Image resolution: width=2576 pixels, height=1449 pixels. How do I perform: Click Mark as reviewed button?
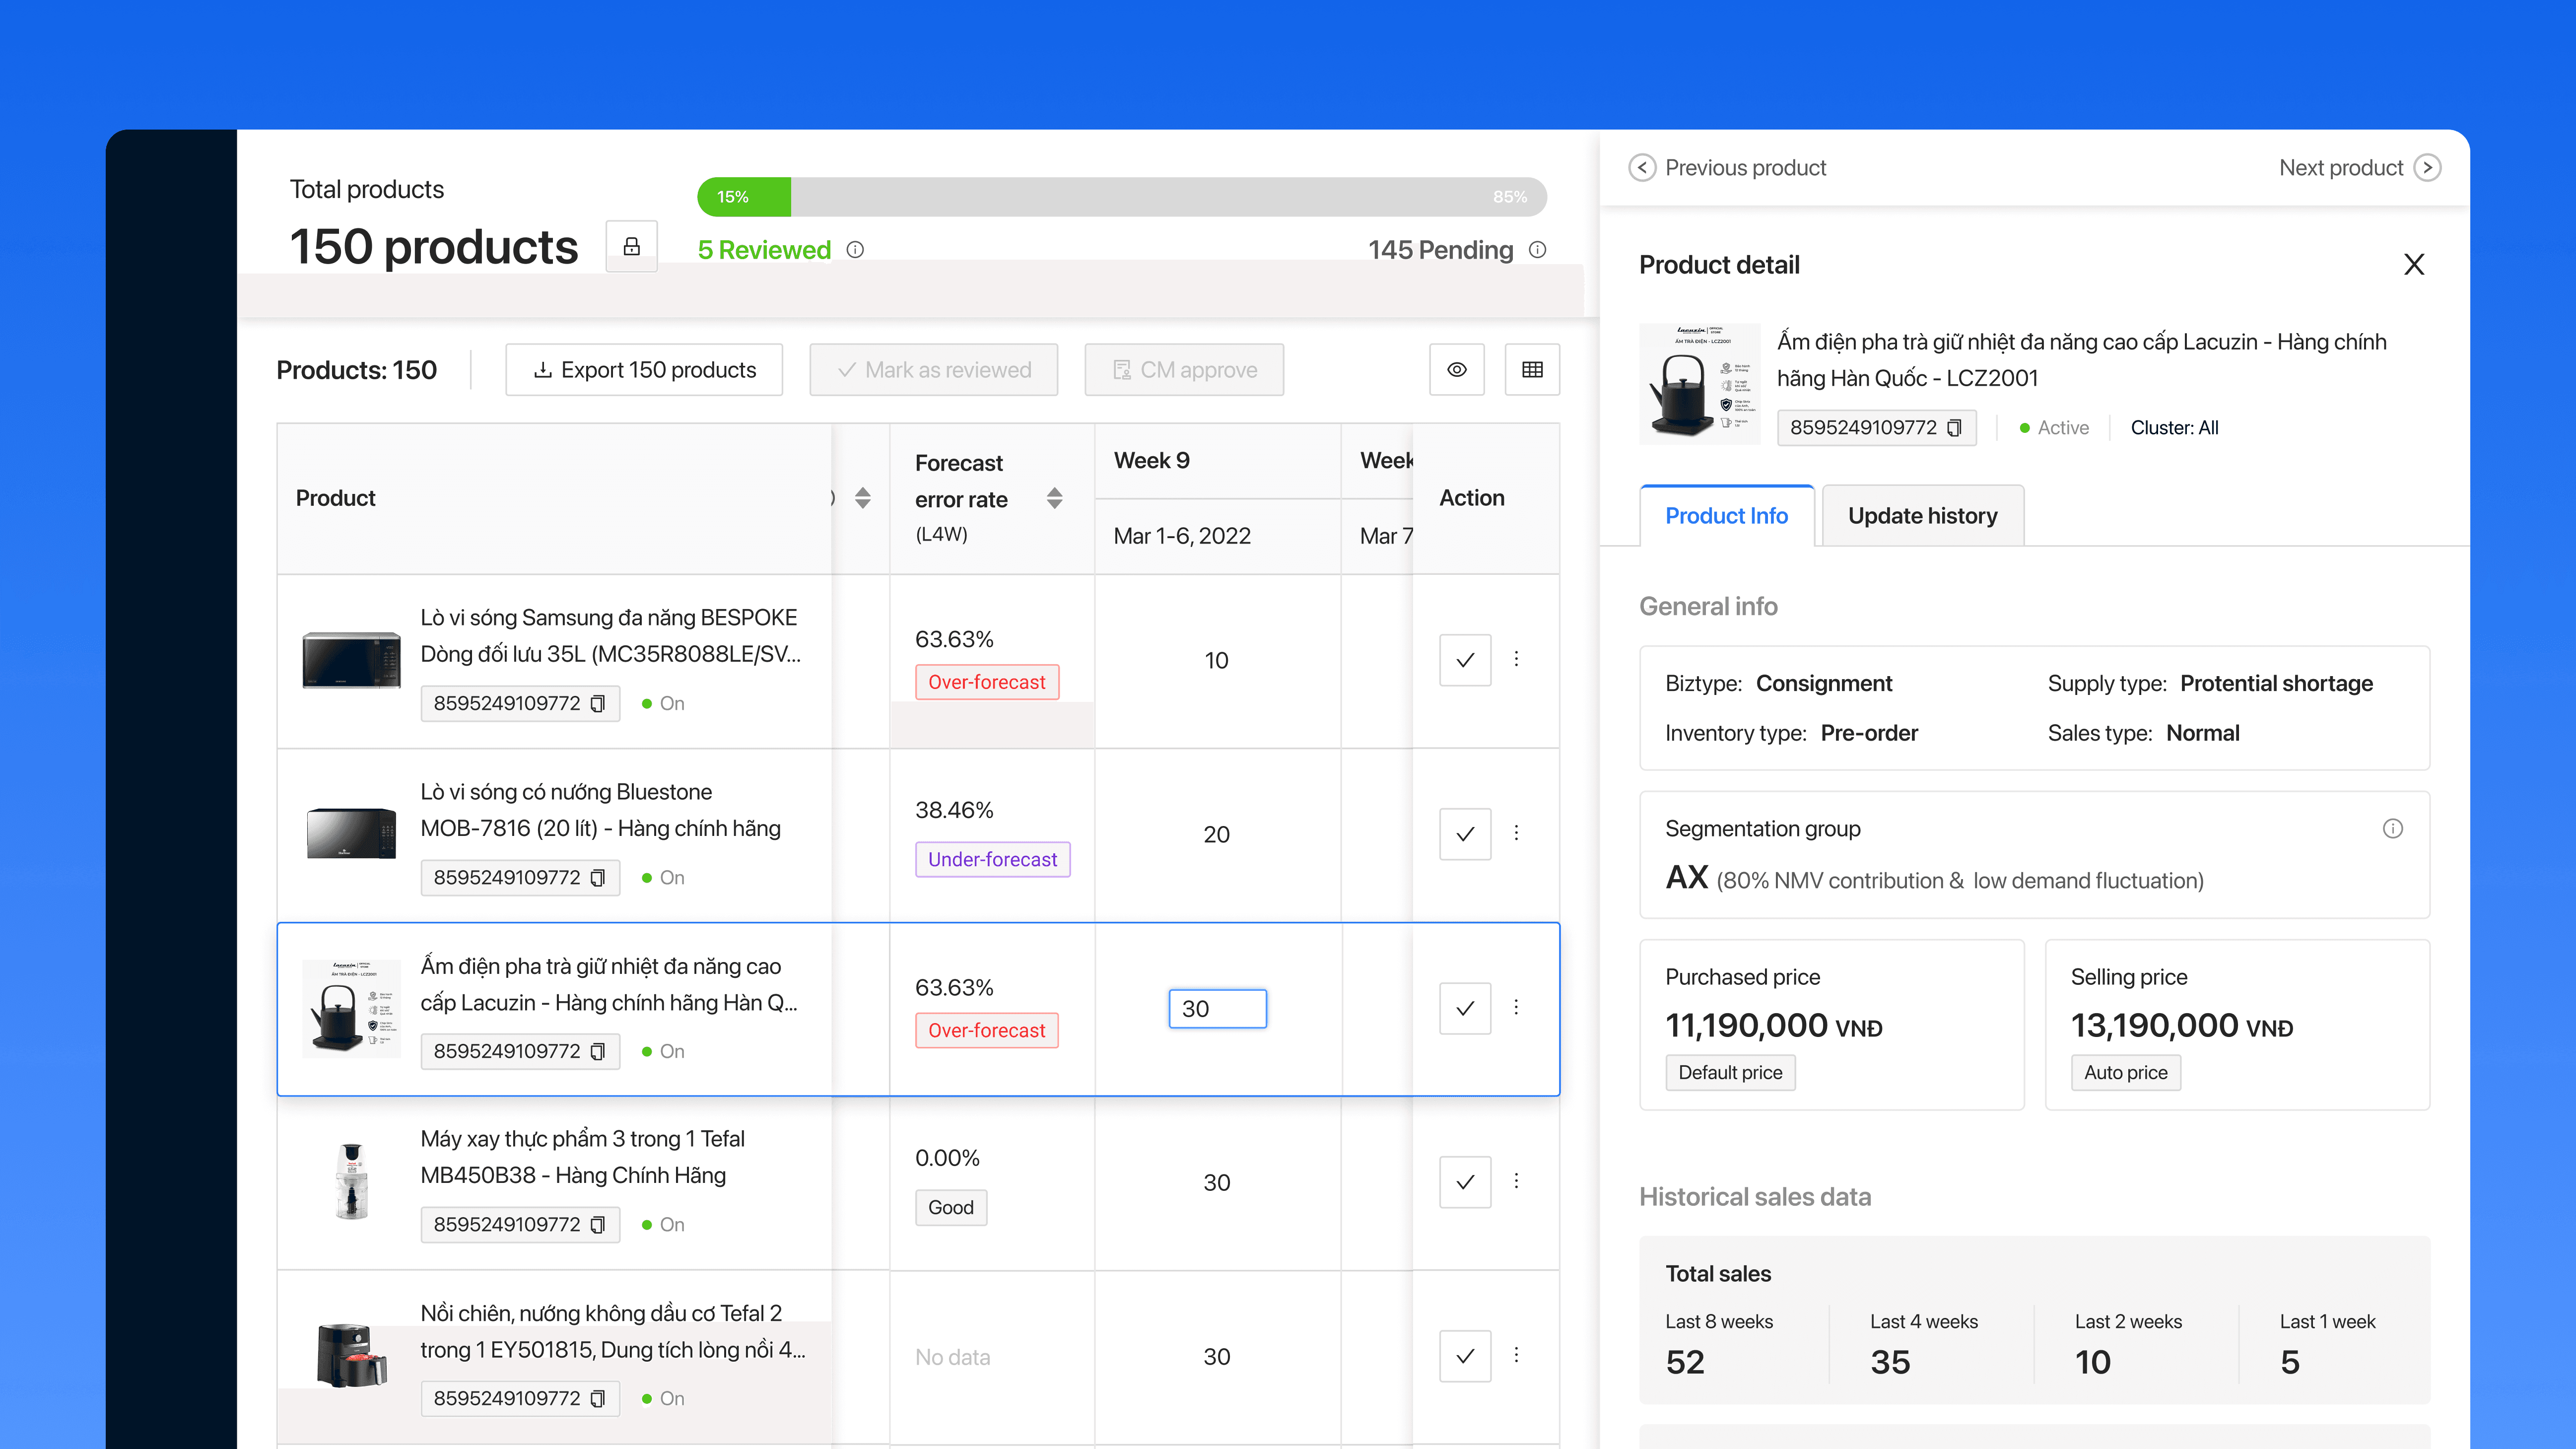(934, 370)
